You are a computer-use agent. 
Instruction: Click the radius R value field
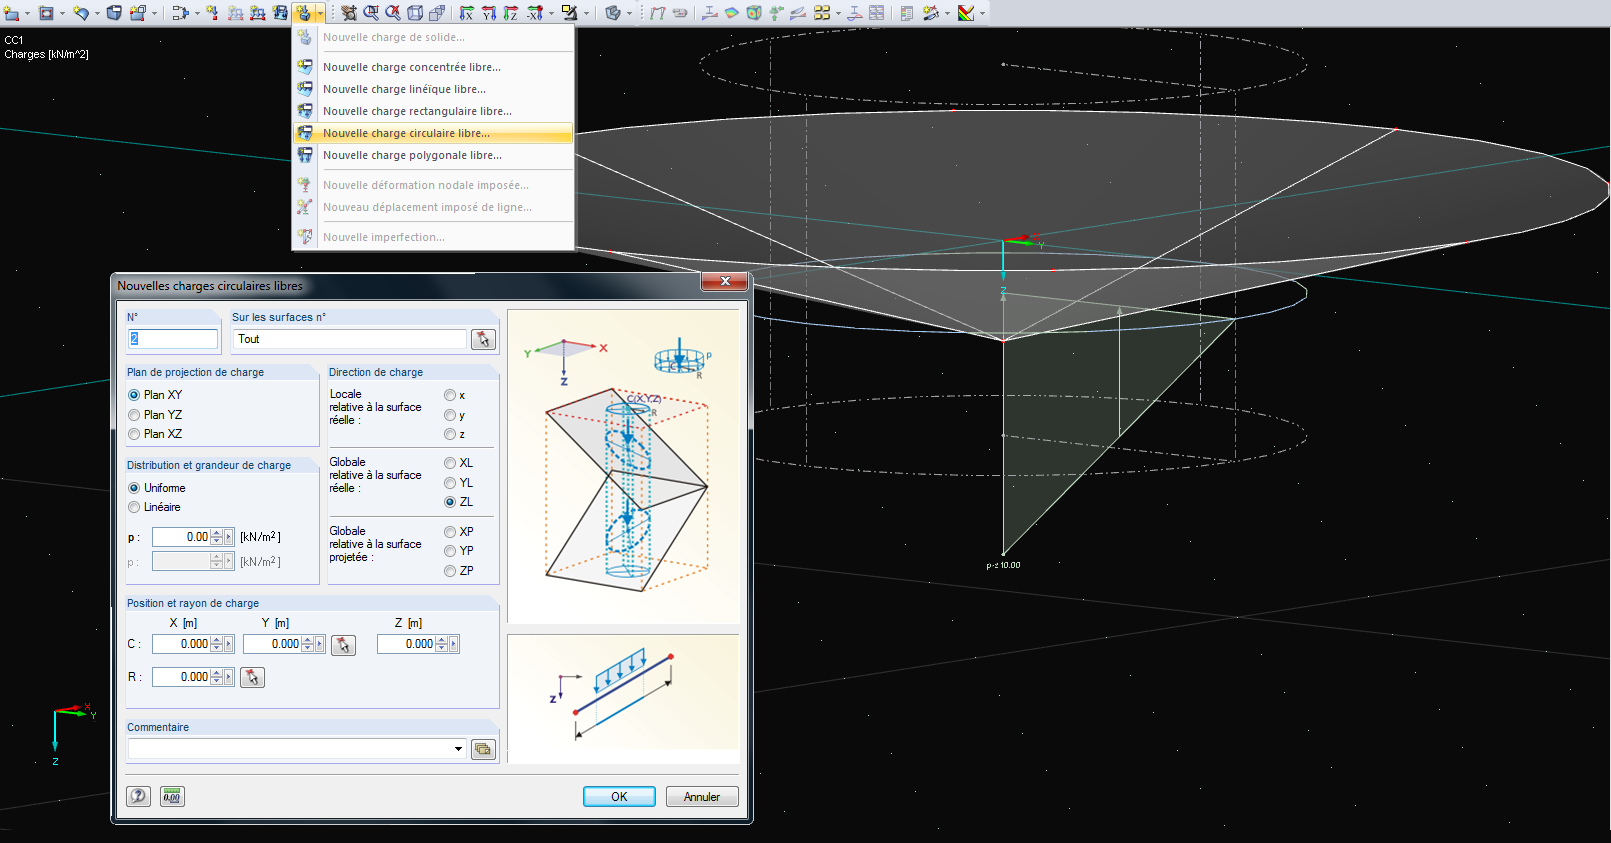[181, 677]
